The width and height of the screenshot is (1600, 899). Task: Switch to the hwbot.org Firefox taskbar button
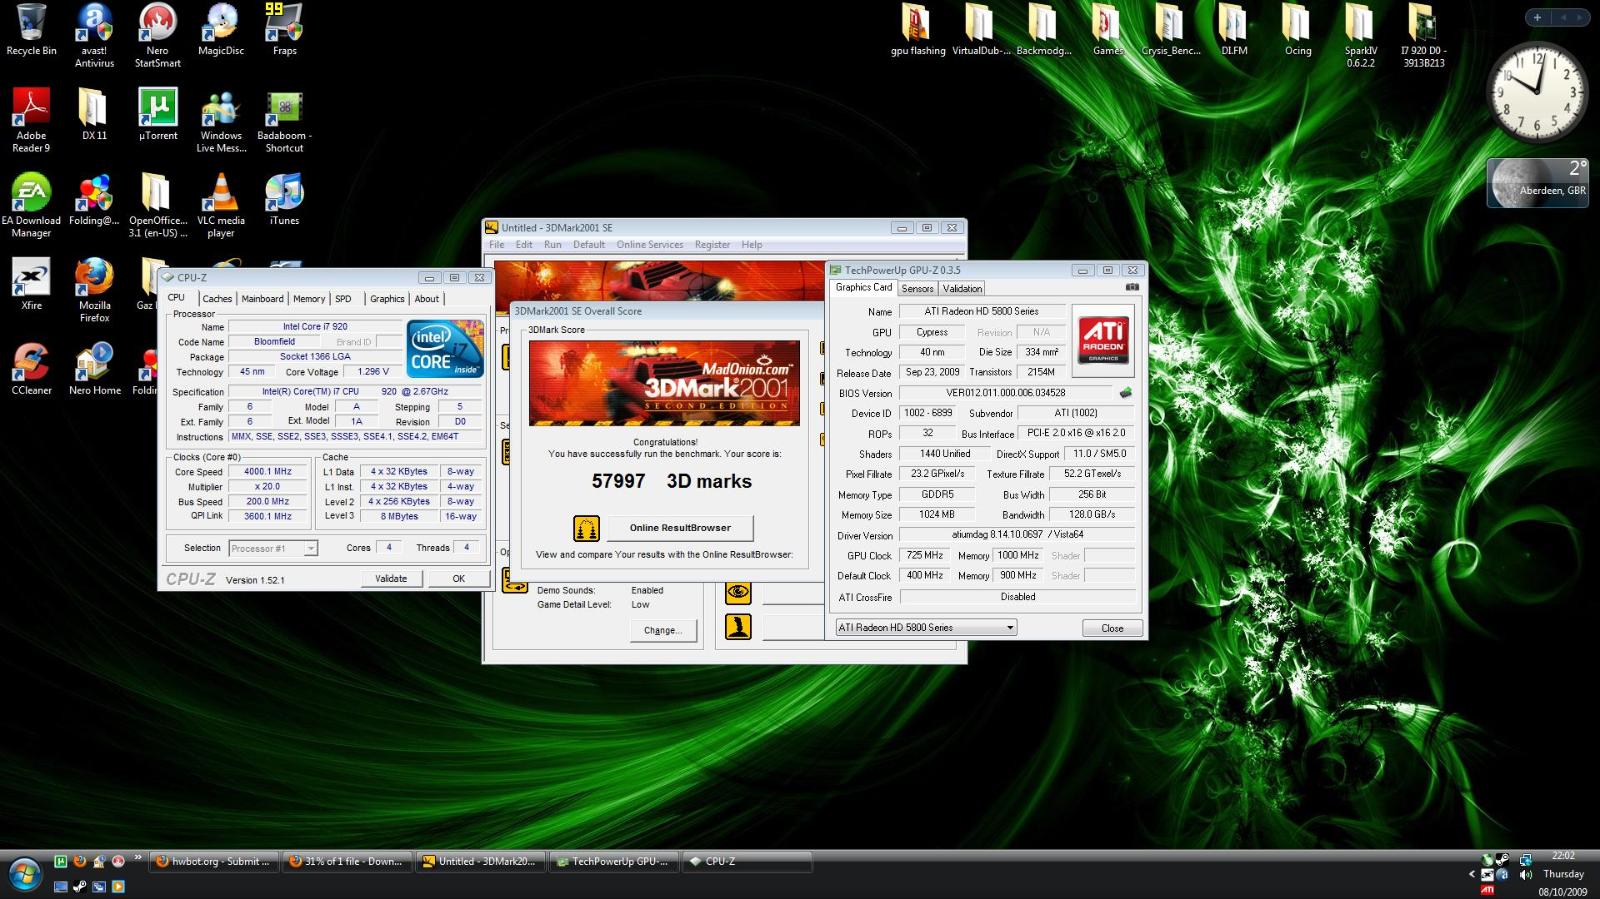click(x=213, y=861)
